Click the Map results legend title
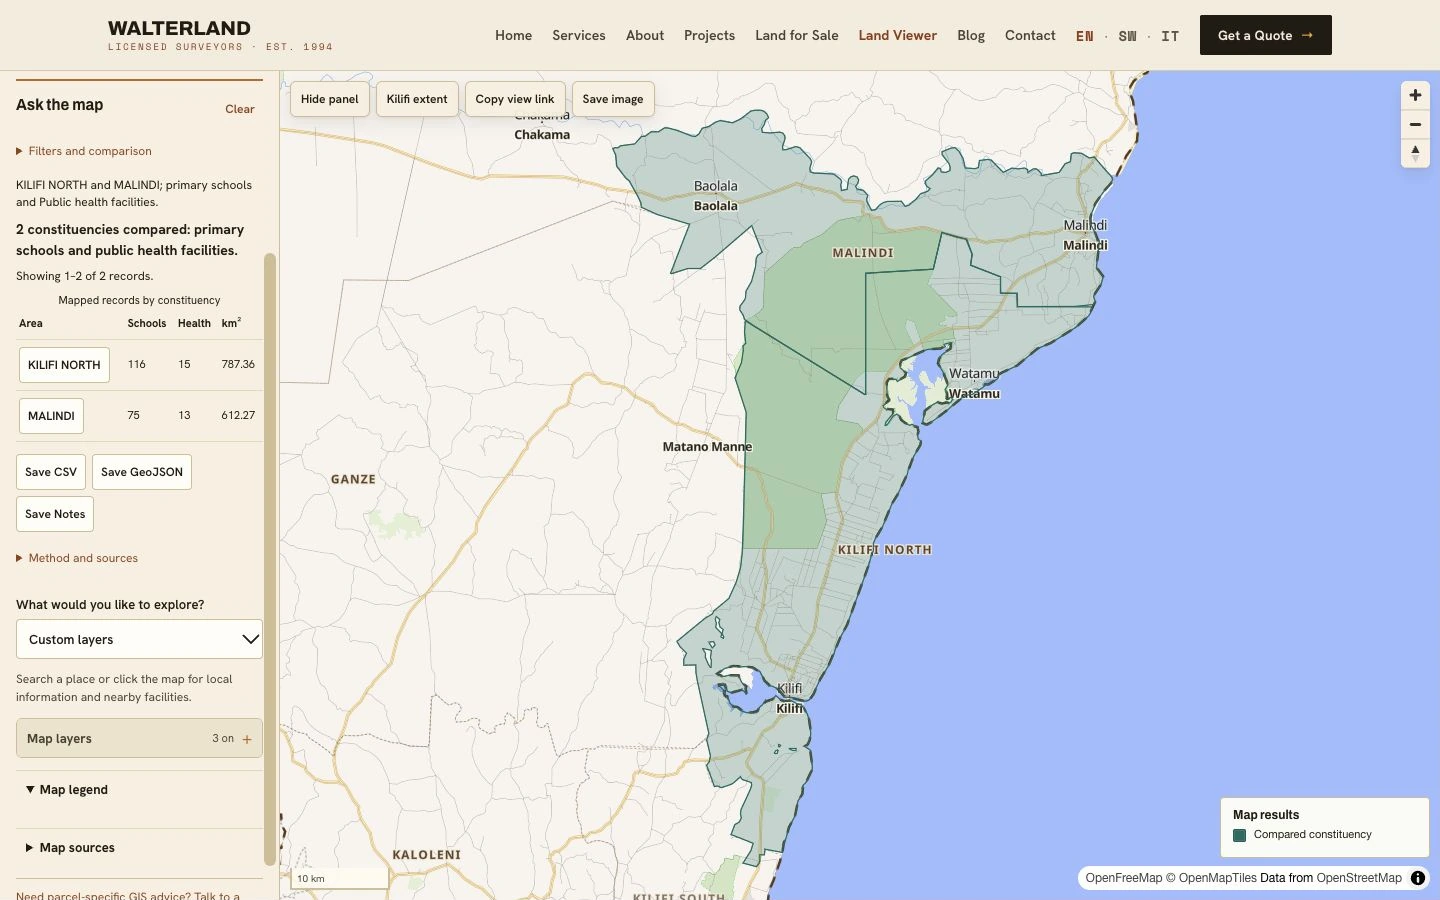Viewport: 1440px width, 900px height. coord(1266,815)
